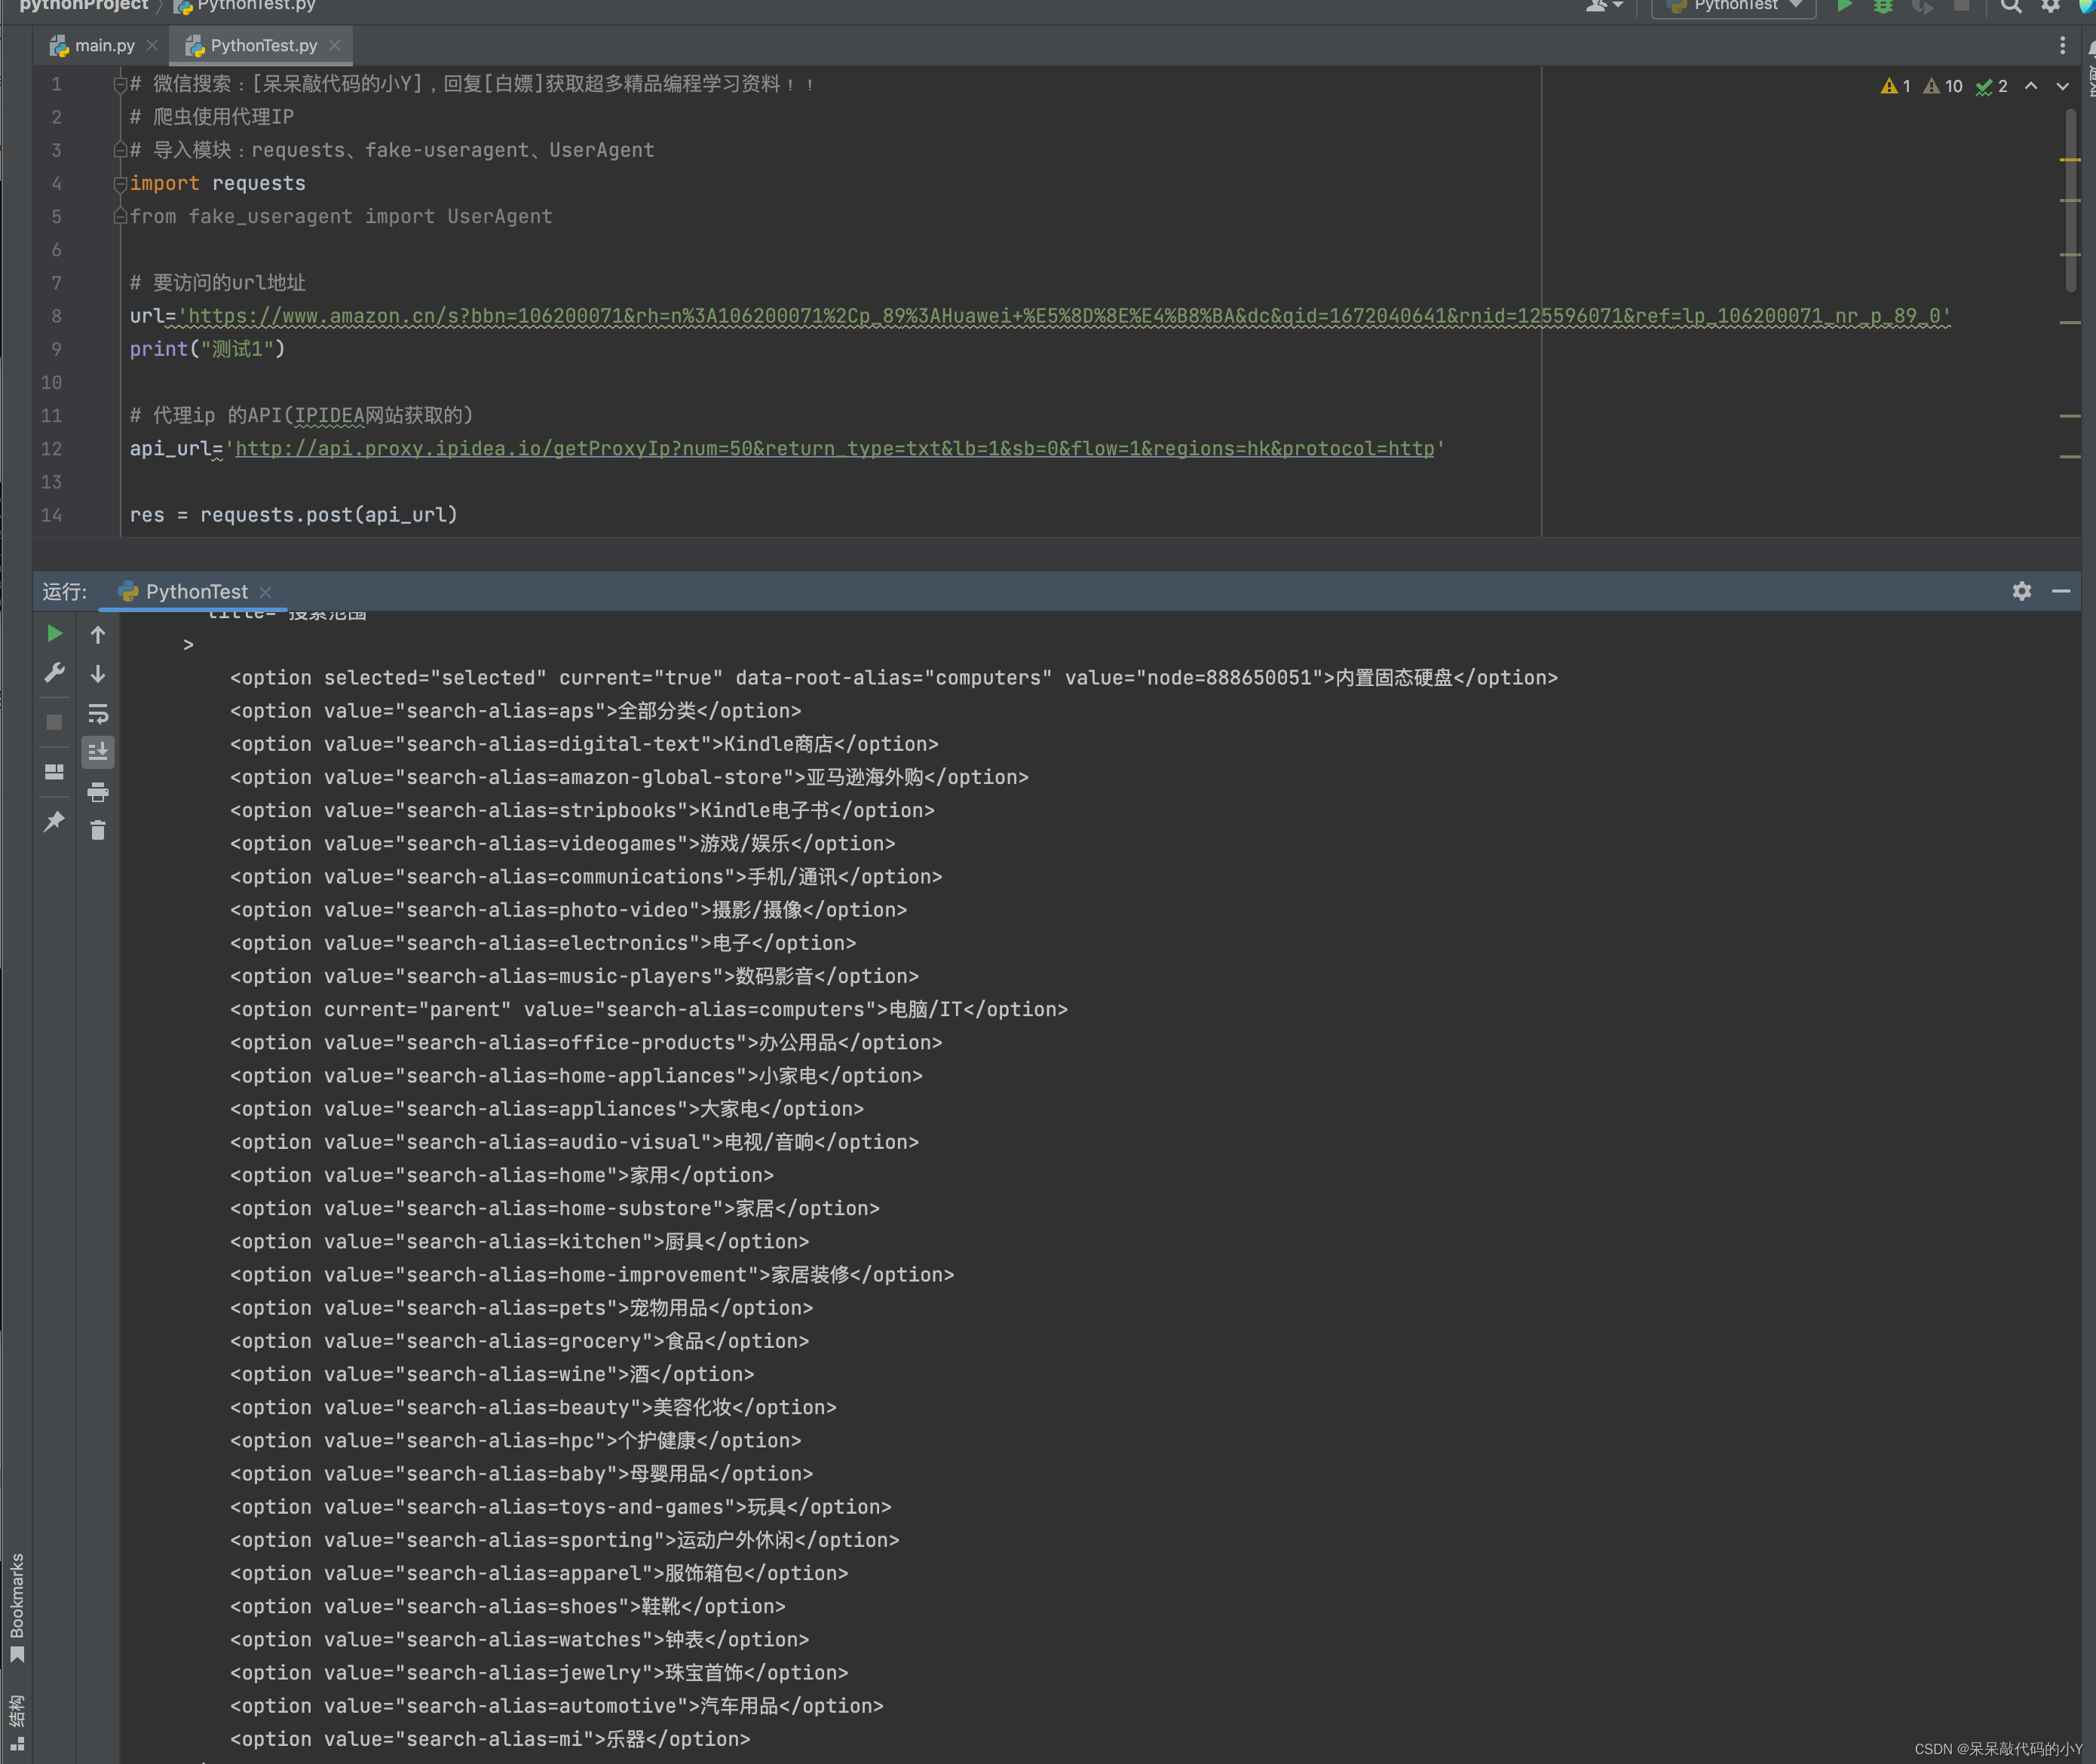Open the Run panel gear options
The height and width of the screenshot is (1764, 2096).
tap(2021, 591)
